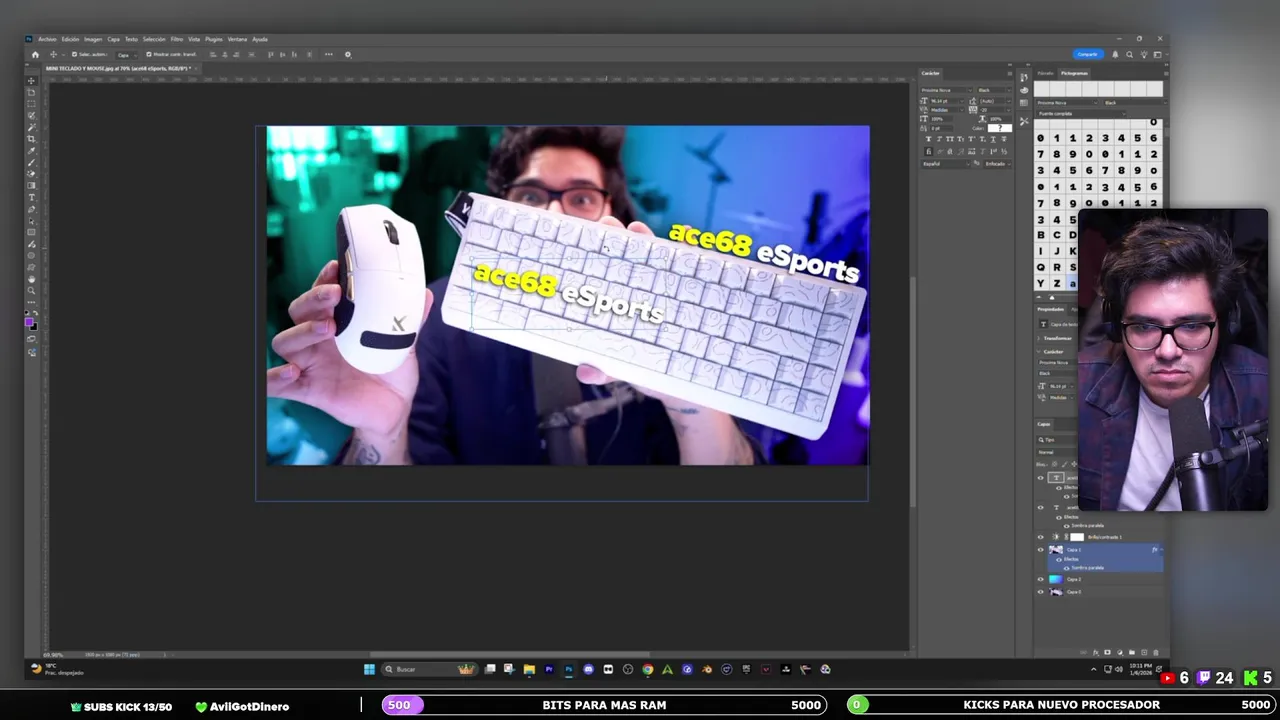Open the Filtro menu

pyautogui.click(x=177, y=40)
